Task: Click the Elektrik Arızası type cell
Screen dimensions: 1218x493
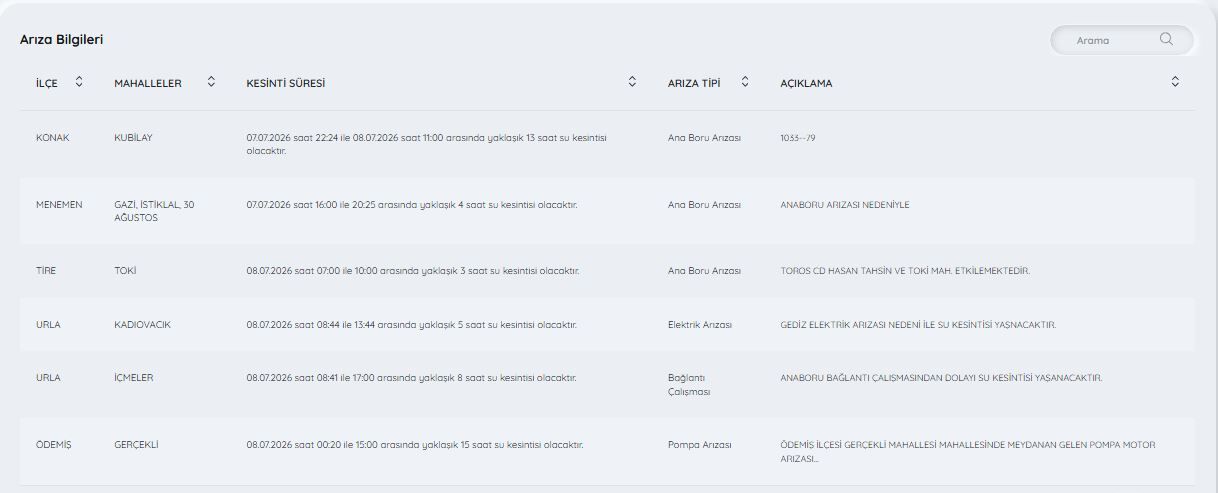Action: (700, 325)
